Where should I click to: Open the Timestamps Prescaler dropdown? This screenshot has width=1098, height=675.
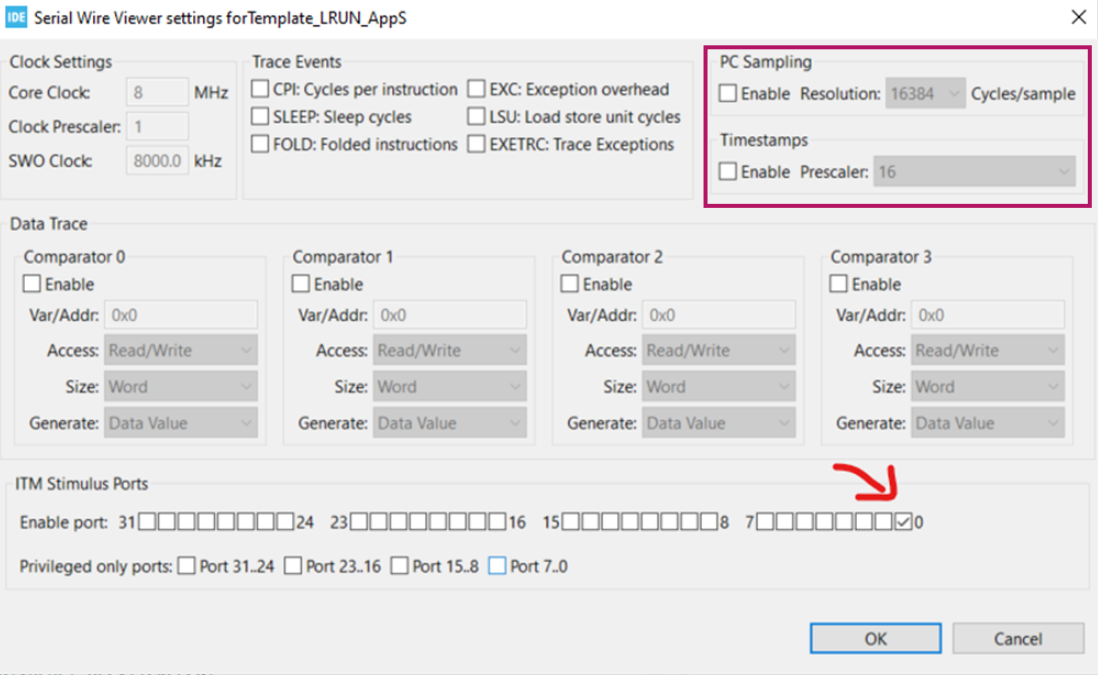tap(973, 171)
